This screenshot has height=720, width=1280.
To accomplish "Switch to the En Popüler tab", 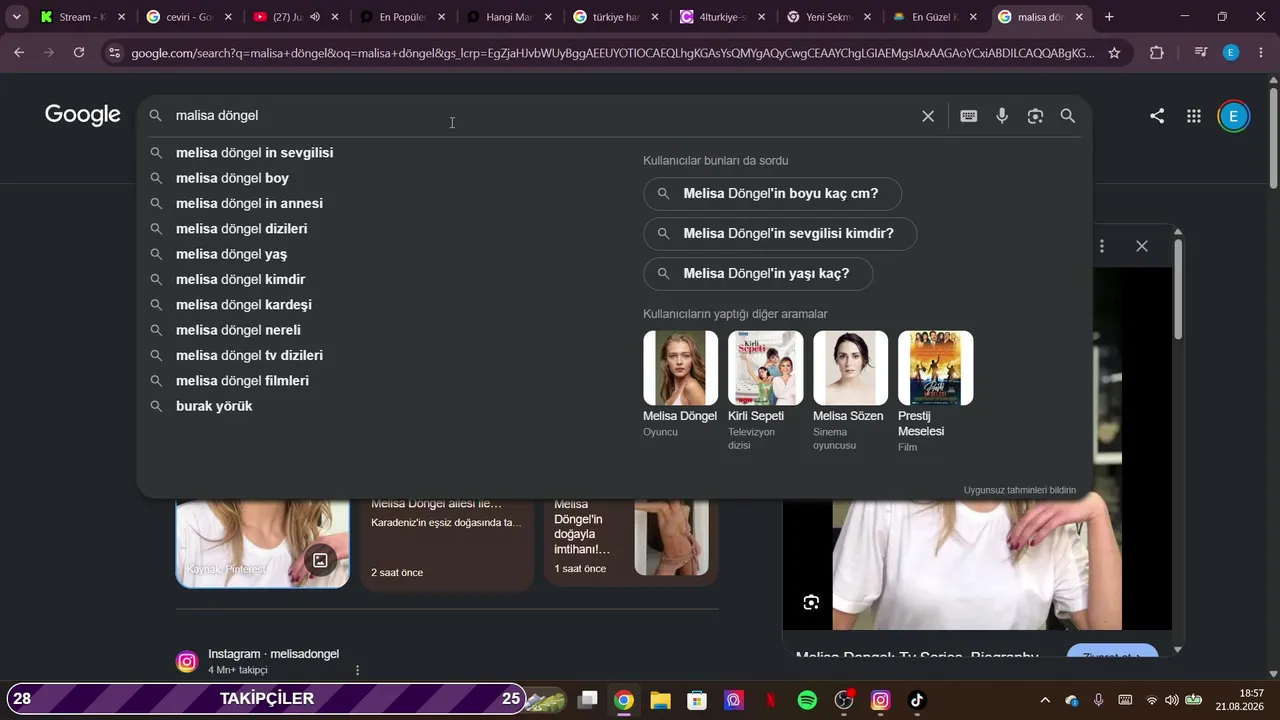I will (x=403, y=17).
